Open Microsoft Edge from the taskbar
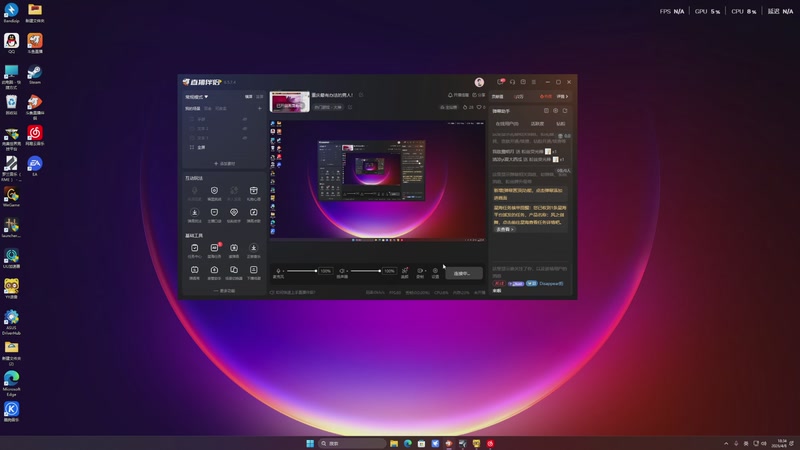The width and height of the screenshot is (800, 450). pos(408,443)
